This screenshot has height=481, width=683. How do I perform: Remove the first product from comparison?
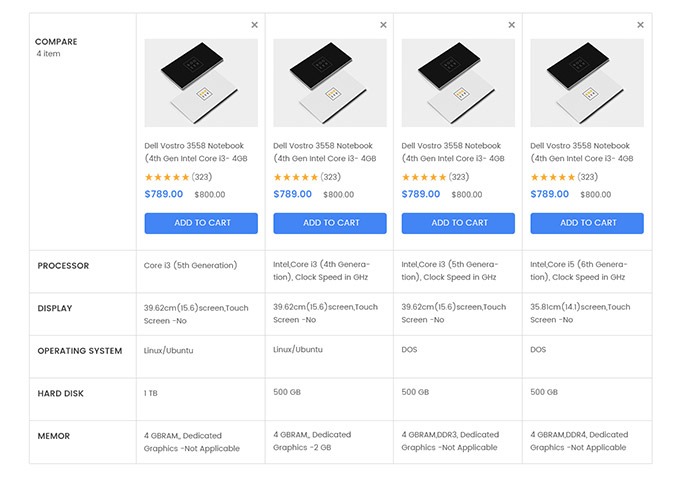pos(254,25)
